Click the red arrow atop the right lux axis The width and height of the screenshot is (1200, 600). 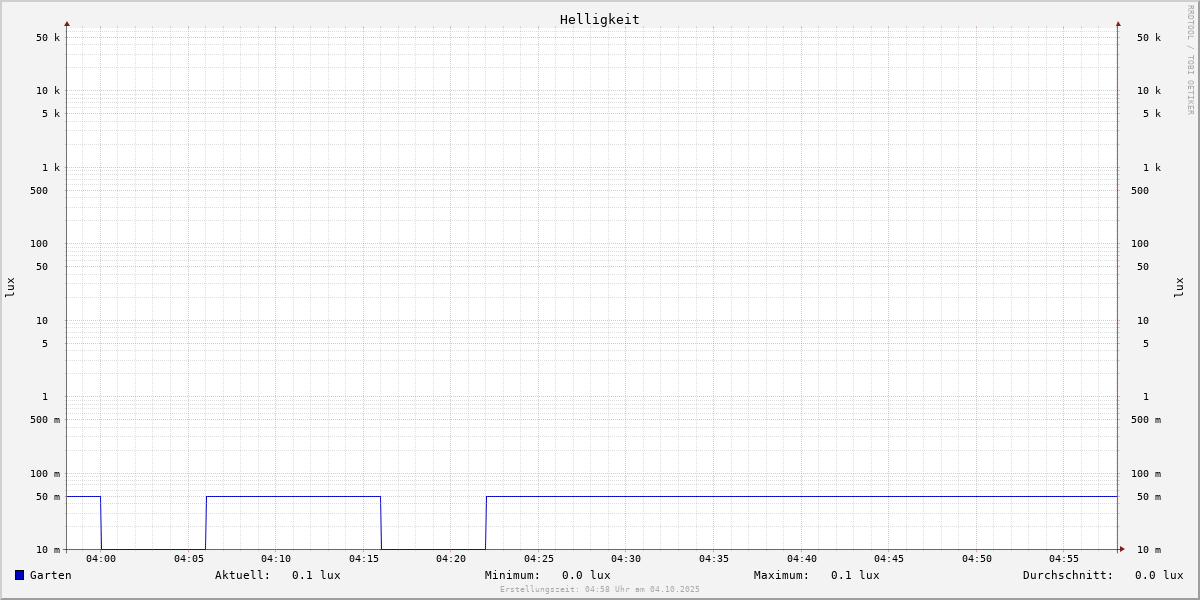coord(1118,23)
